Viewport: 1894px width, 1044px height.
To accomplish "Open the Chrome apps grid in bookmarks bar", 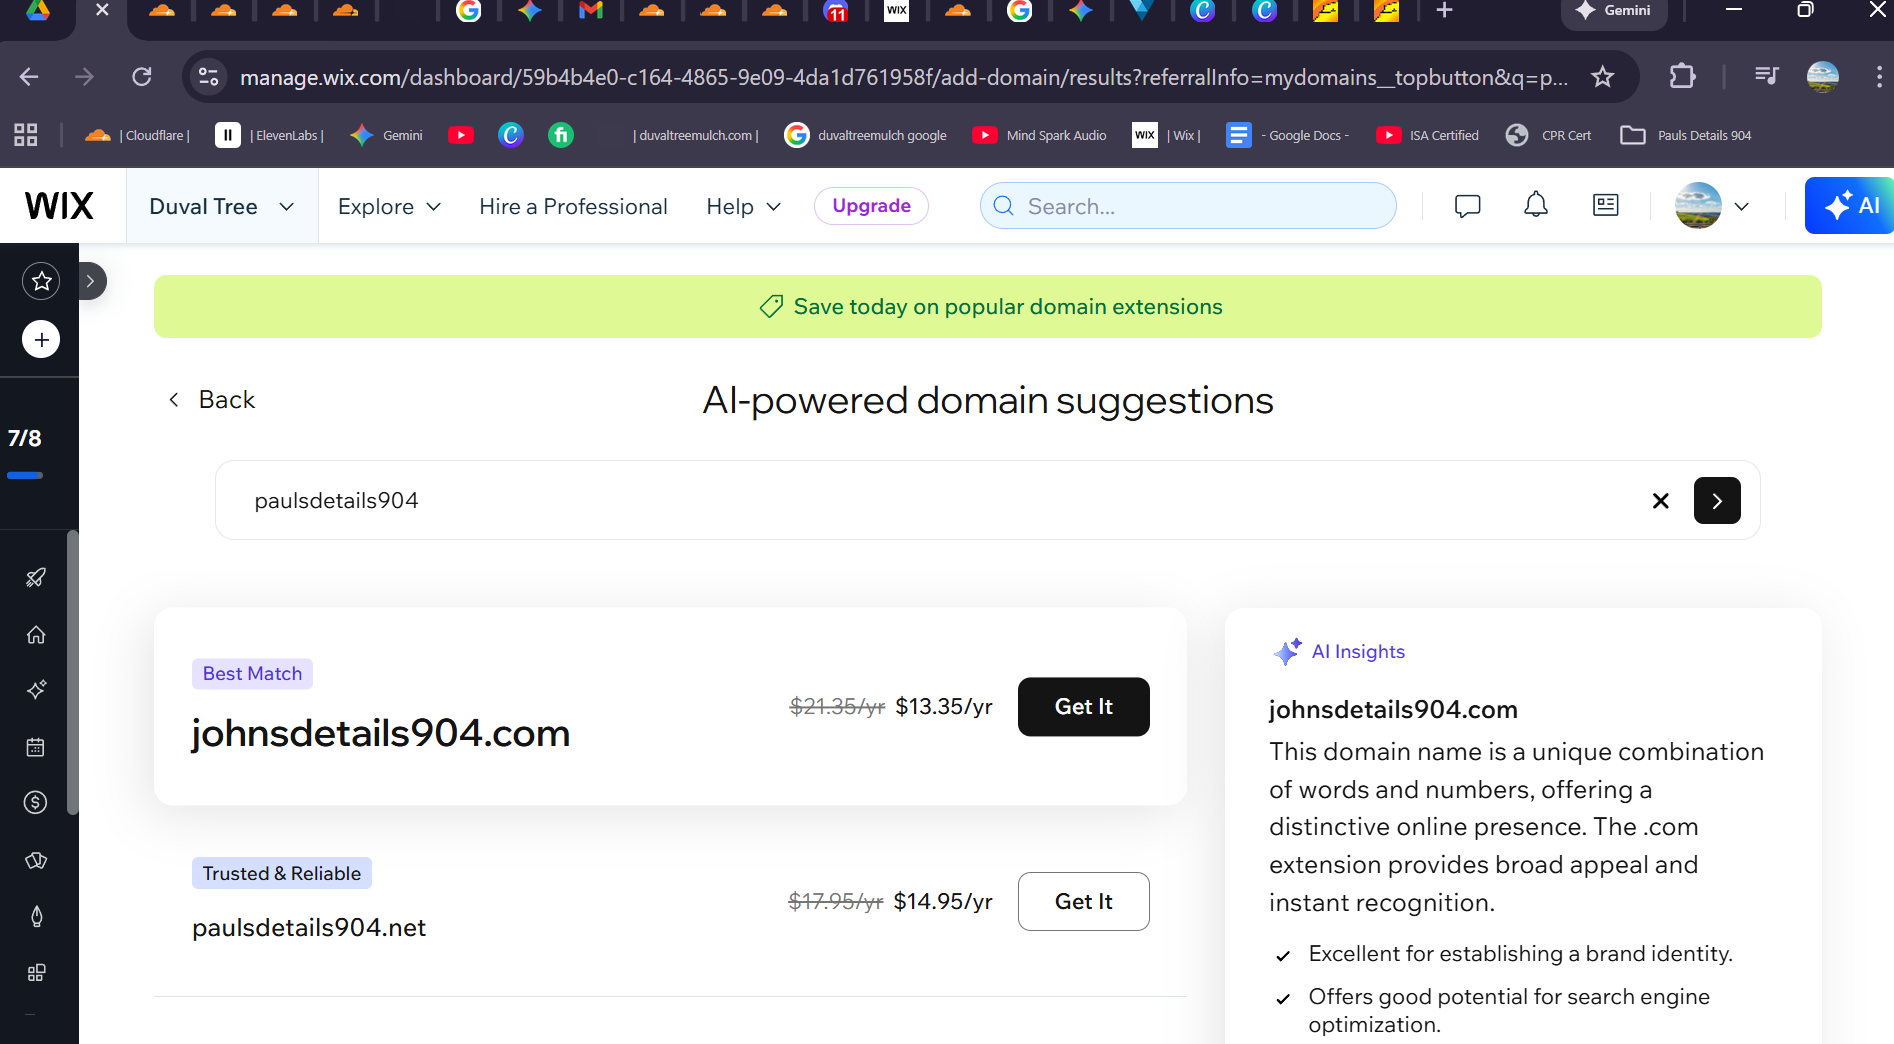I will (26, 135).
